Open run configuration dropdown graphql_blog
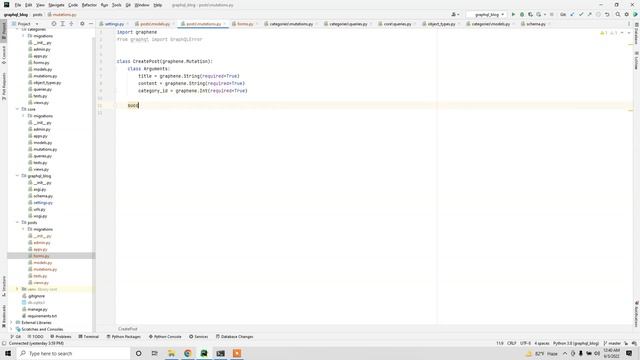 coord(487,14)
